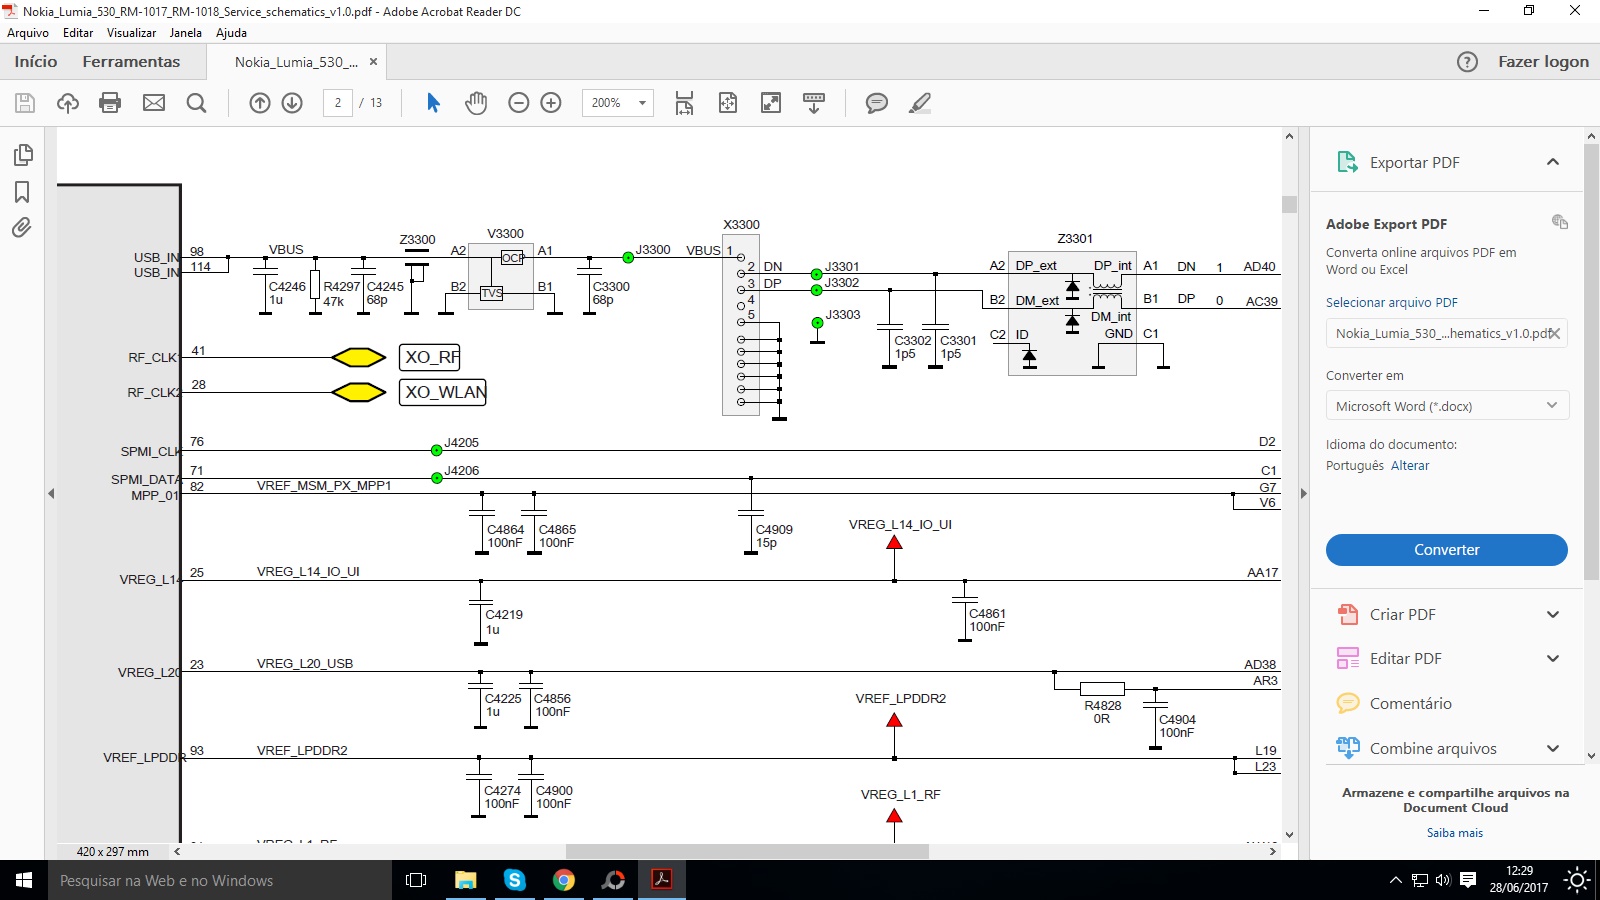1600x900 pixels.
Task: Zoom out with the minus icon
Action: 518,103
